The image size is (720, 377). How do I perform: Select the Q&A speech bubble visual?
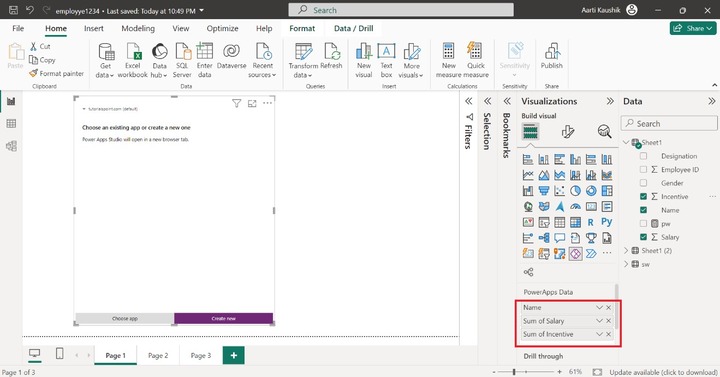(559, 238)
